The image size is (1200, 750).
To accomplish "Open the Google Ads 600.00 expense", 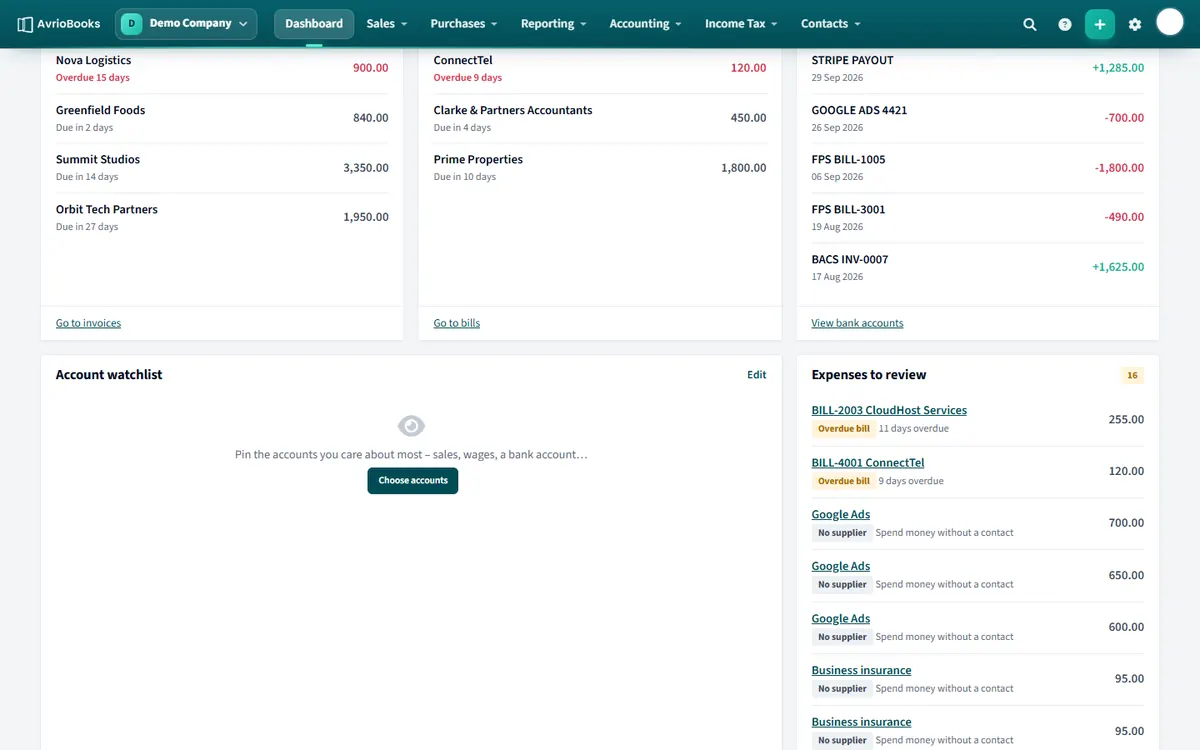I will (841, 619).
